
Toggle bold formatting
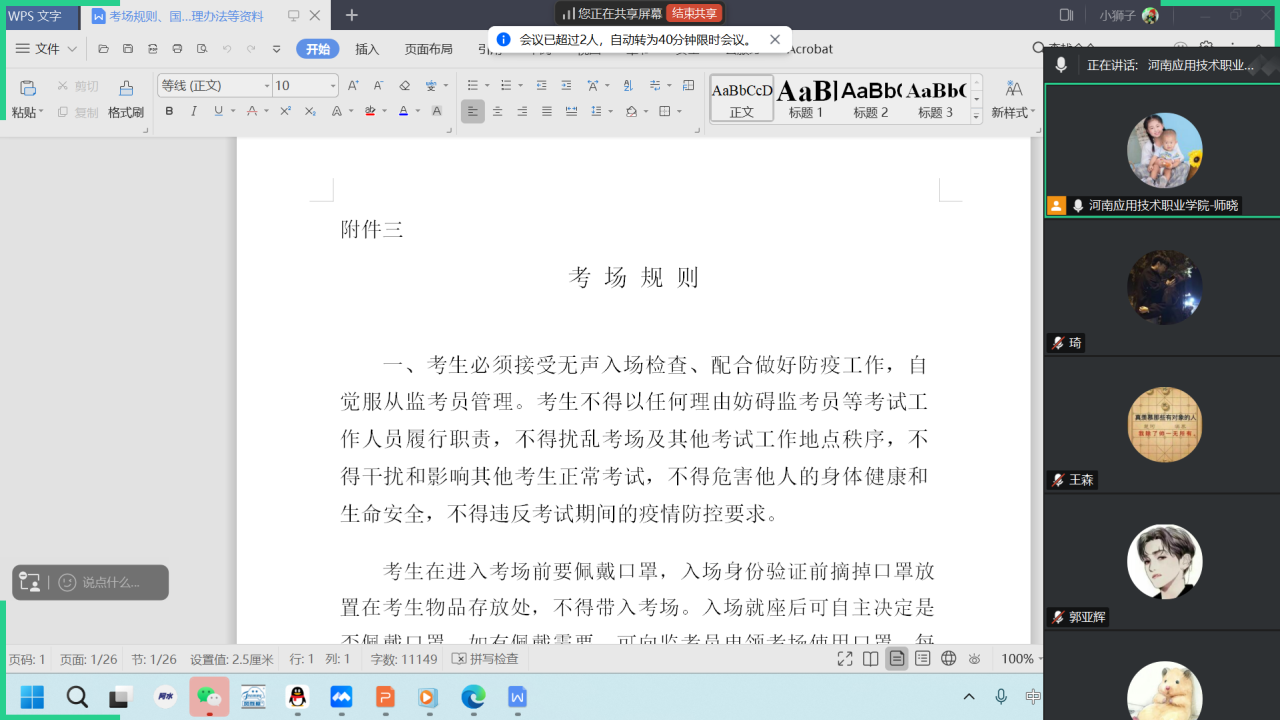click(169, 111)
